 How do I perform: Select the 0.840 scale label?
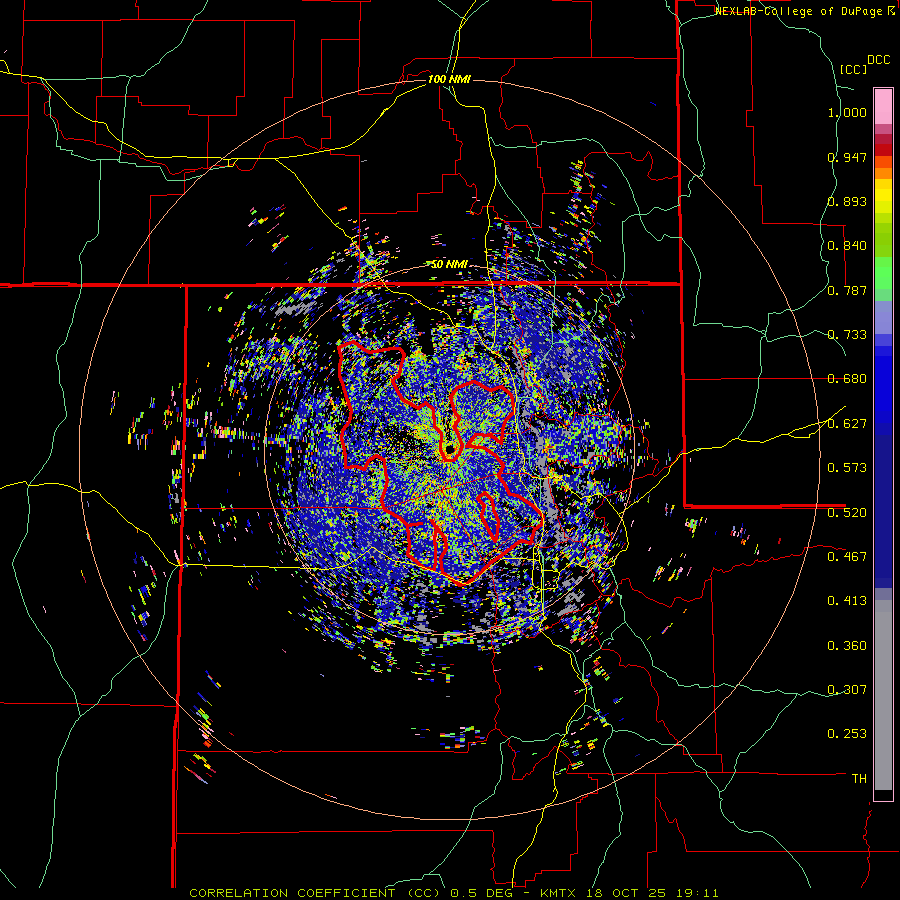tap(847, 246)
